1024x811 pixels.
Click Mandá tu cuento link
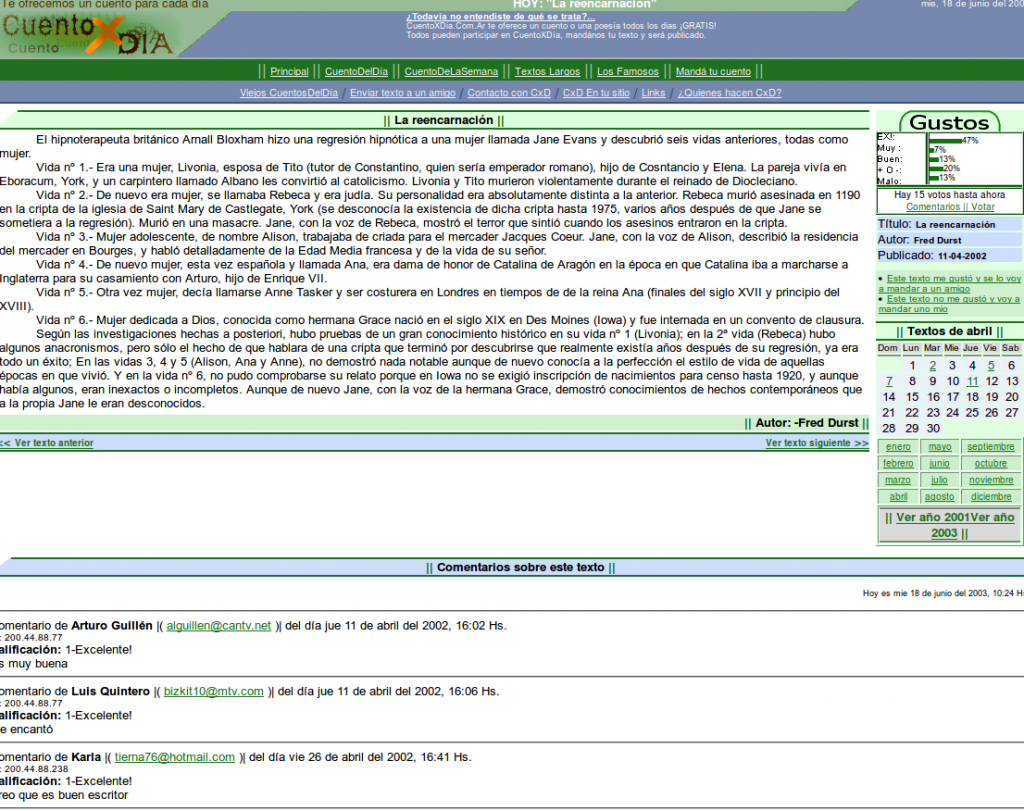pyautogui.click(x=713, y=71)
